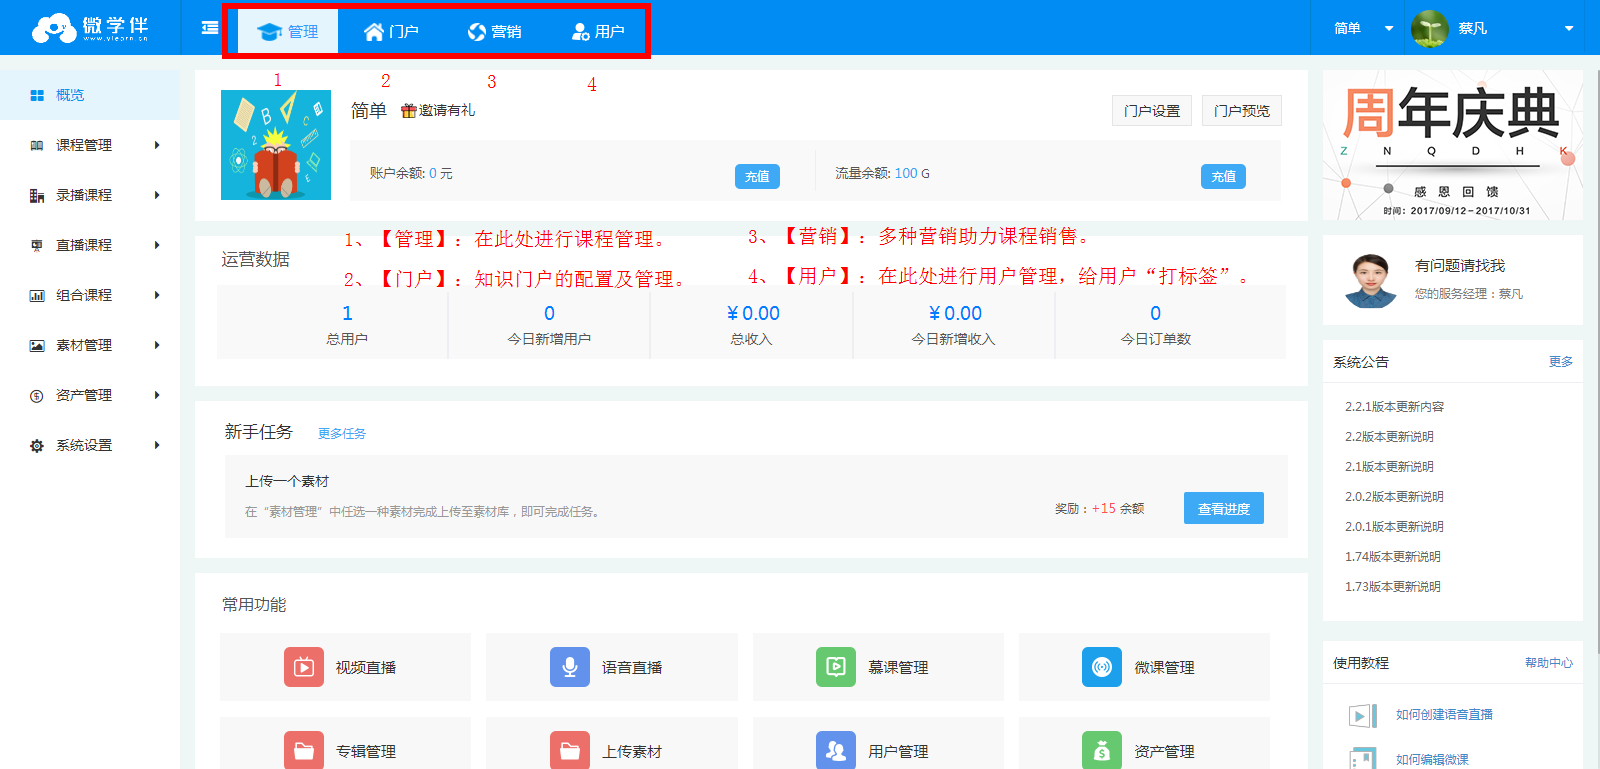Open the green 资产管理 money bag icon
This screenshot has width=1600, height=769.
1102,750
